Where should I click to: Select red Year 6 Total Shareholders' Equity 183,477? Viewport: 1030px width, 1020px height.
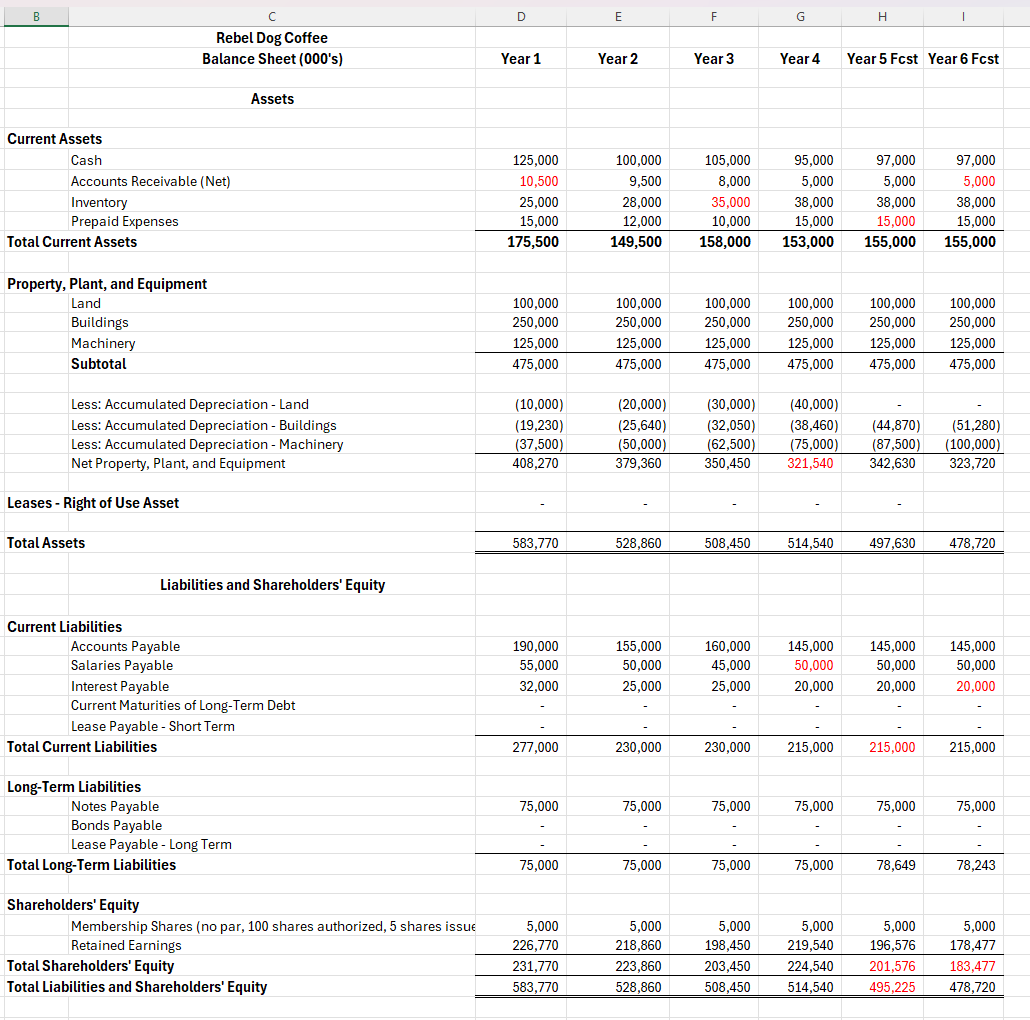click(972, 967)
